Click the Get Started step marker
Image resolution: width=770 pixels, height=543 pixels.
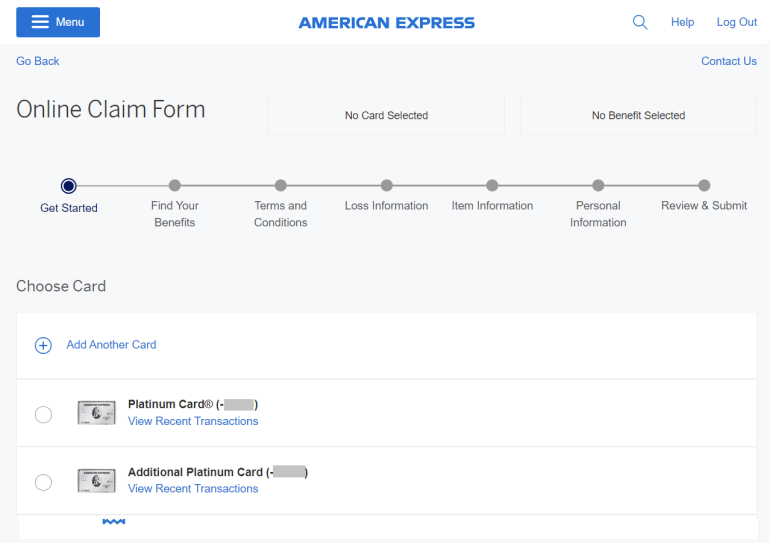[x=68, y=185]
